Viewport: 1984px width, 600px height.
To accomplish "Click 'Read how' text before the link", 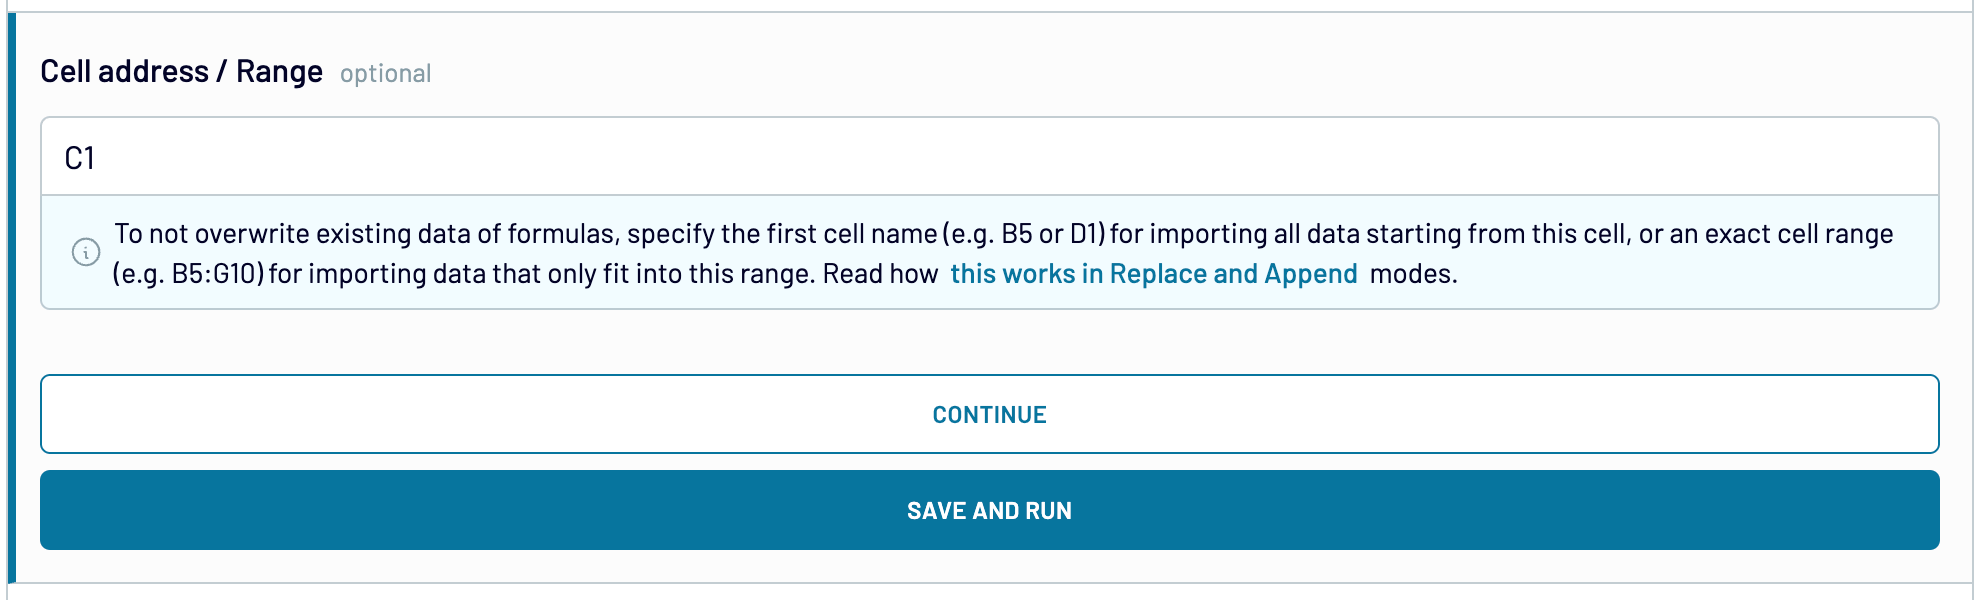I will tap(880, 274).
